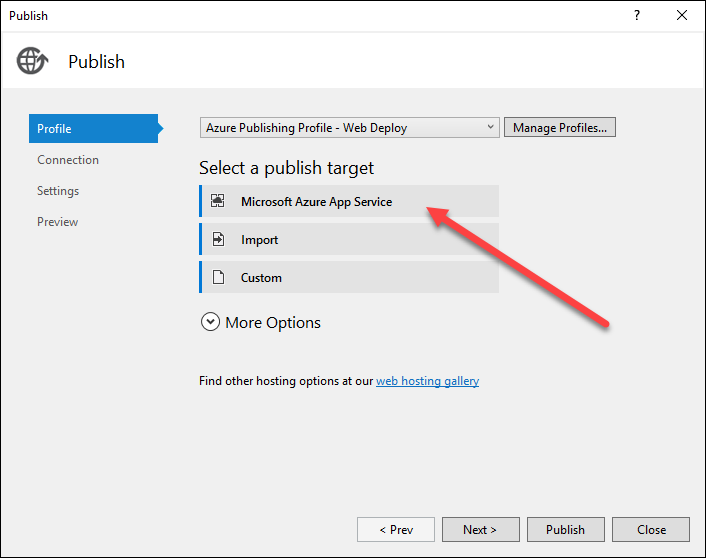Open the Profile step
706x558 pixels.
[x=93, y=128]
